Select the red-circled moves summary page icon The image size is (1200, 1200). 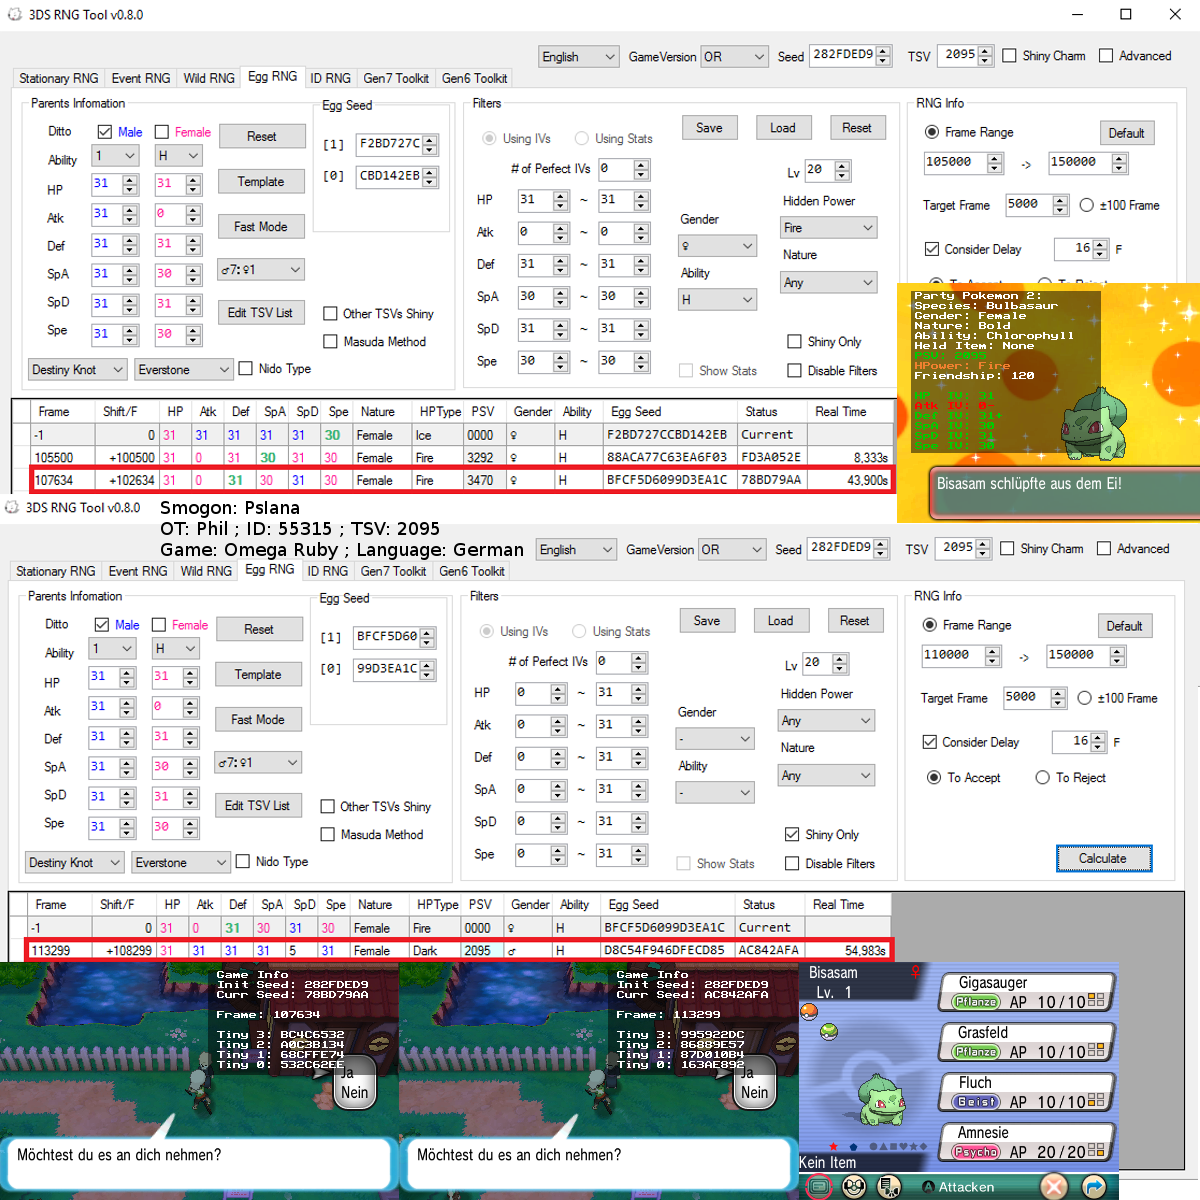pyautogui.click(x=818, y=1187)
